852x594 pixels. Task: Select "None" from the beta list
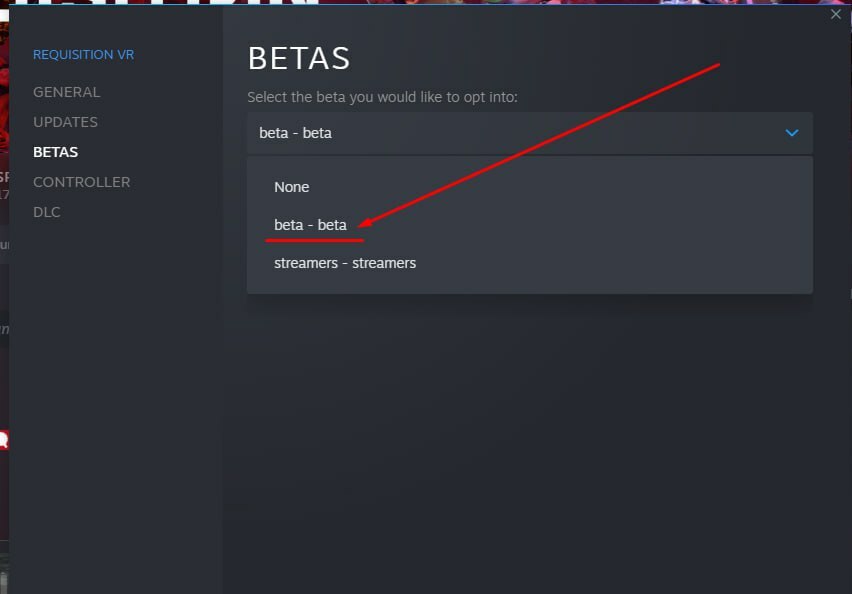(x=292, y=187)
